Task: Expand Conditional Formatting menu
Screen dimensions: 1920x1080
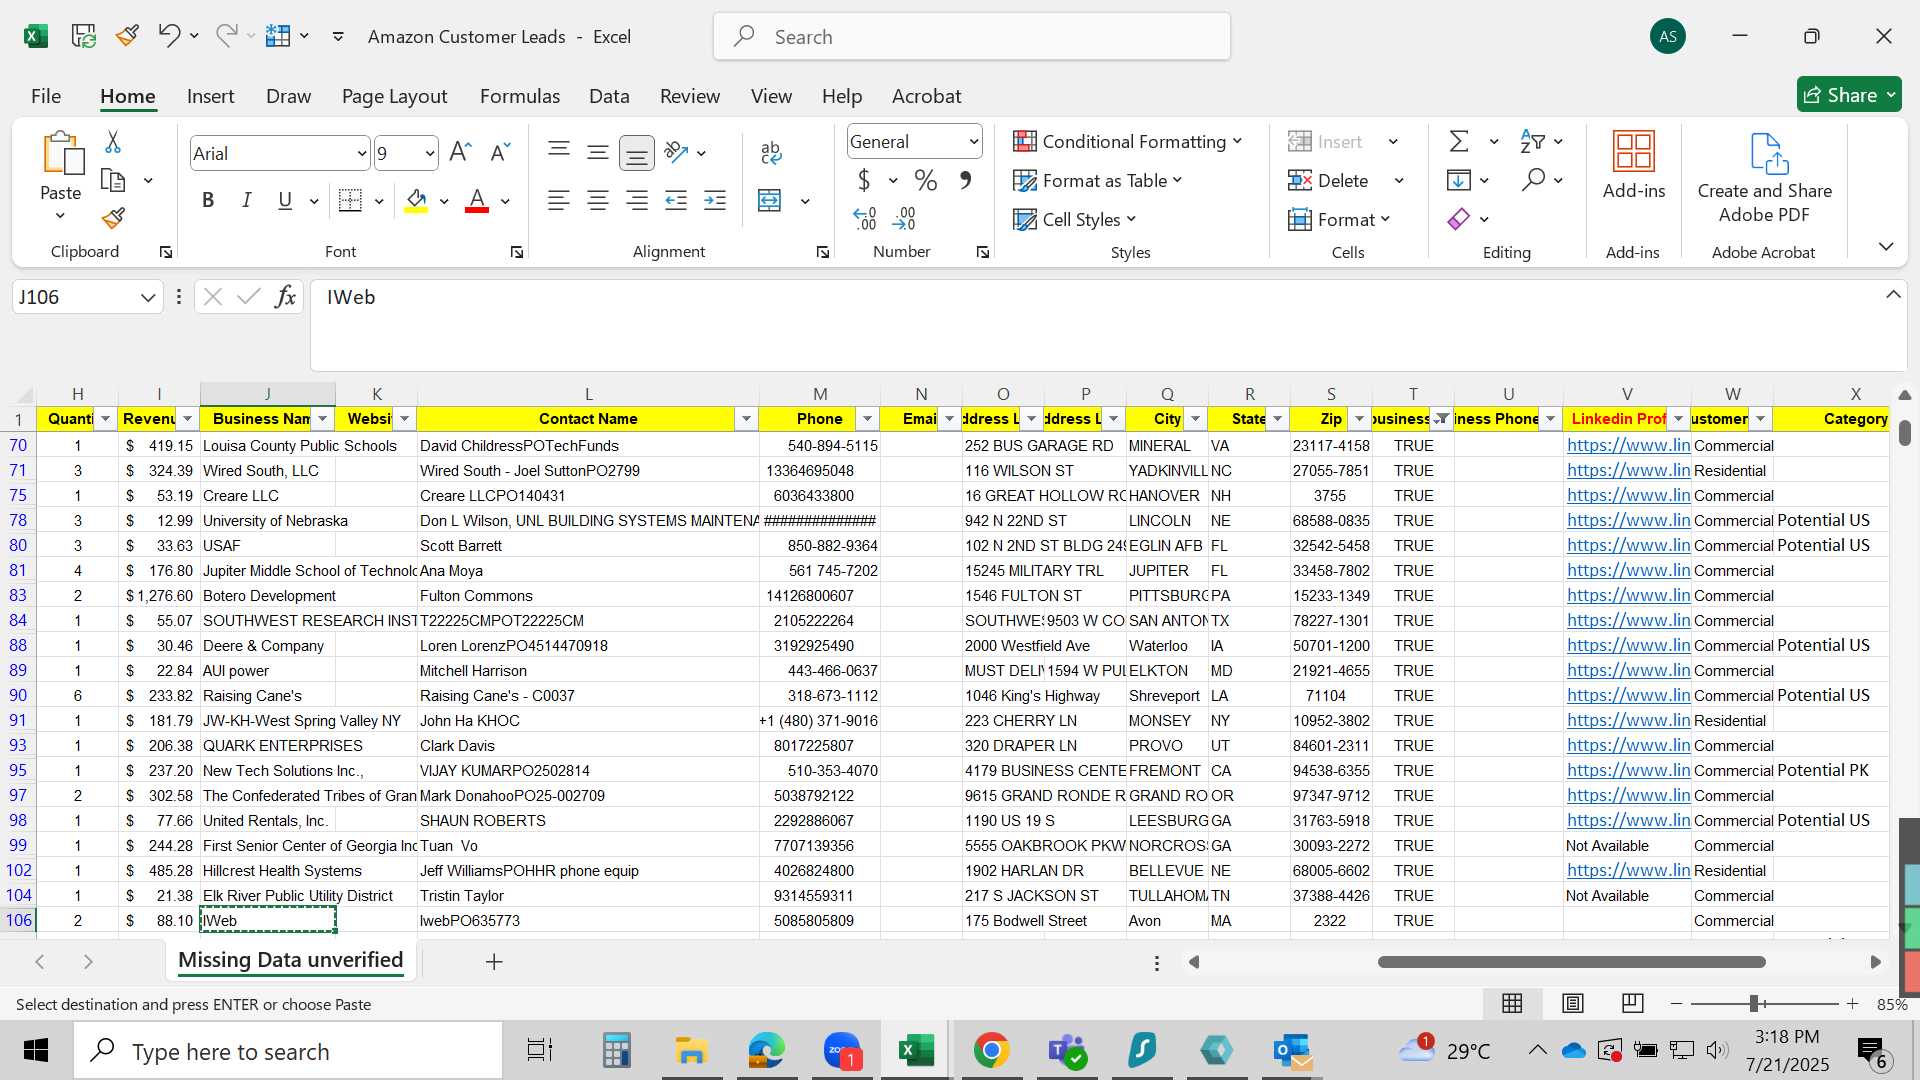Action: 1127,141
